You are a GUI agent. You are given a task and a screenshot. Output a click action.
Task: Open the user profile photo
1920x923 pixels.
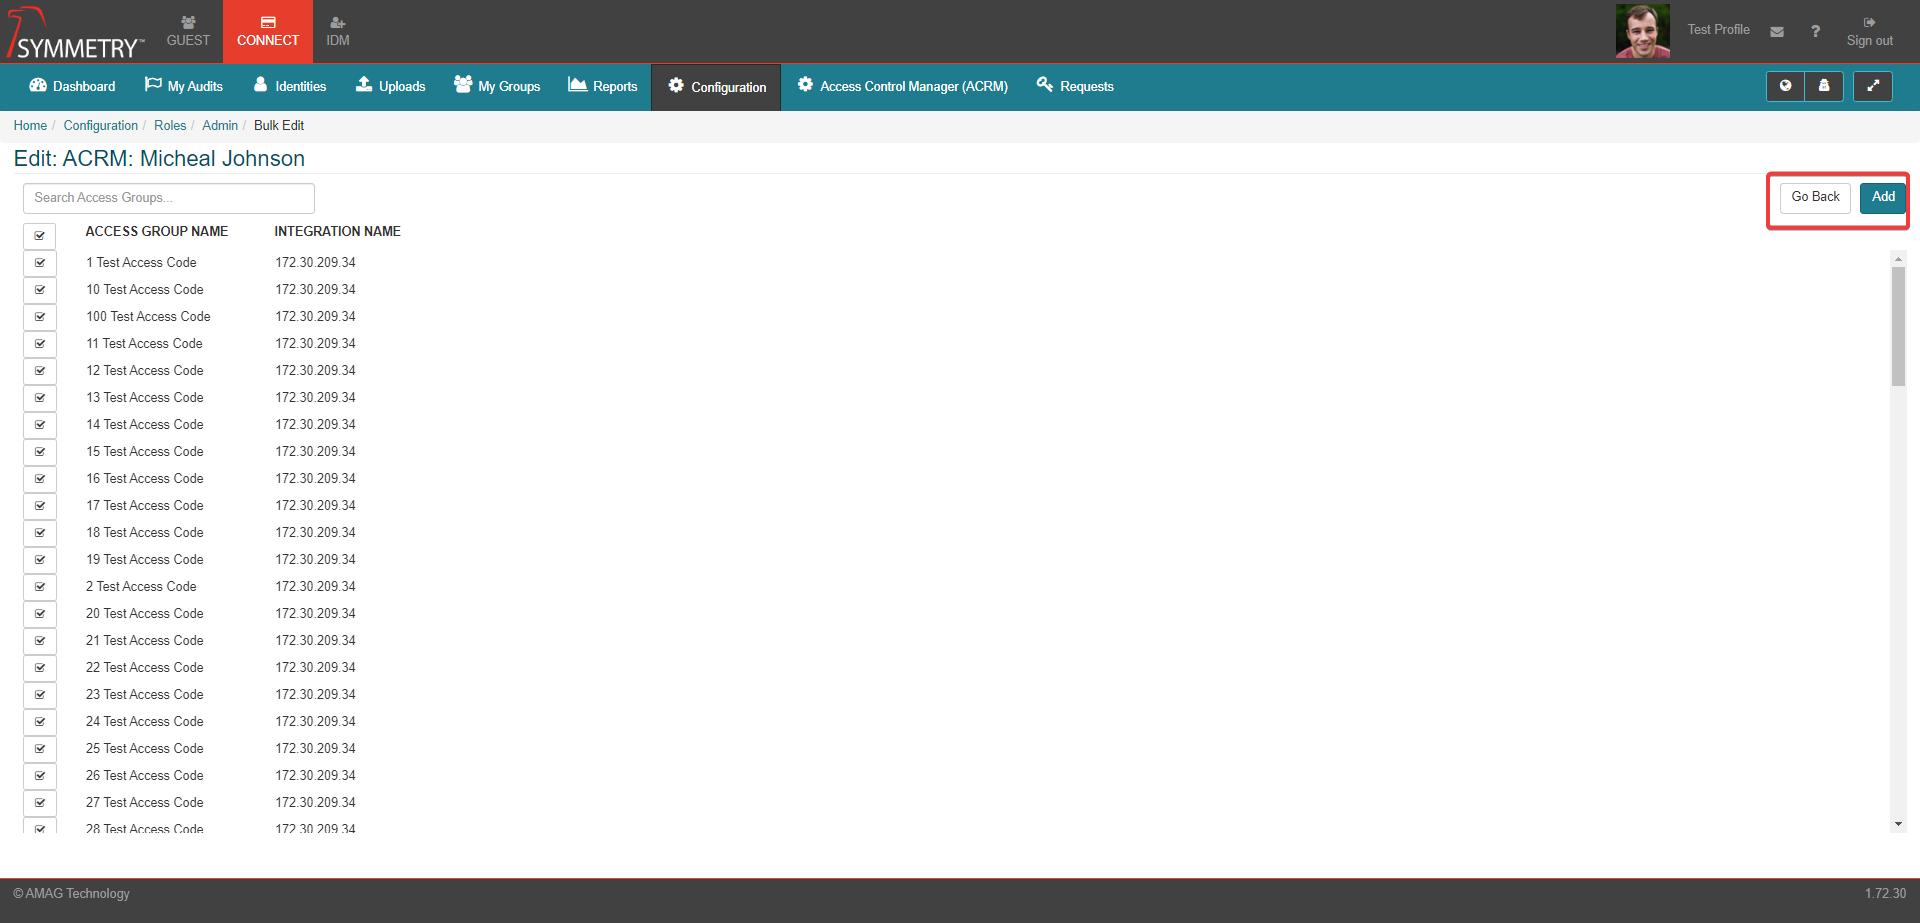1643,31
